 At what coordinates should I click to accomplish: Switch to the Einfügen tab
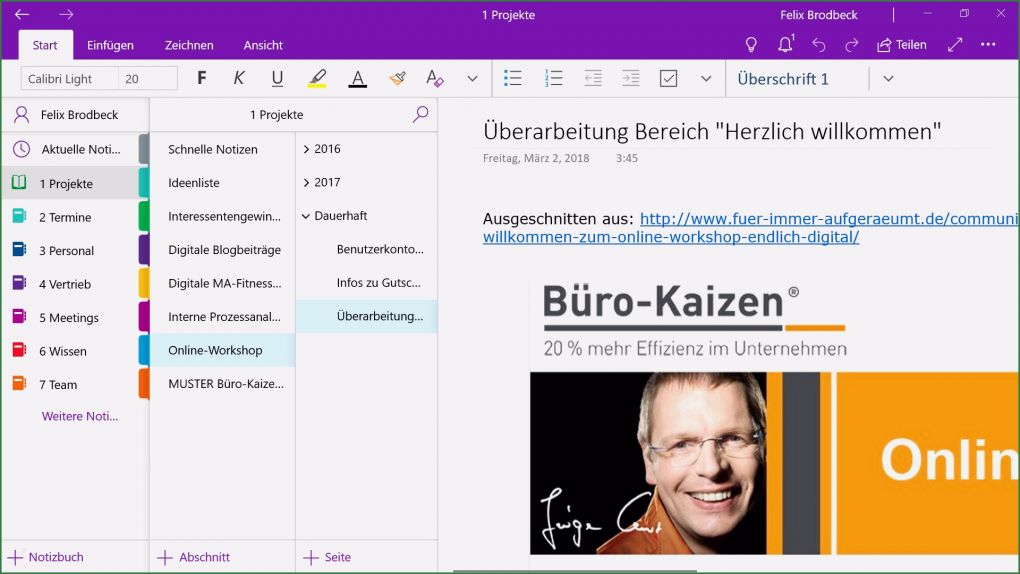(110, 45)
